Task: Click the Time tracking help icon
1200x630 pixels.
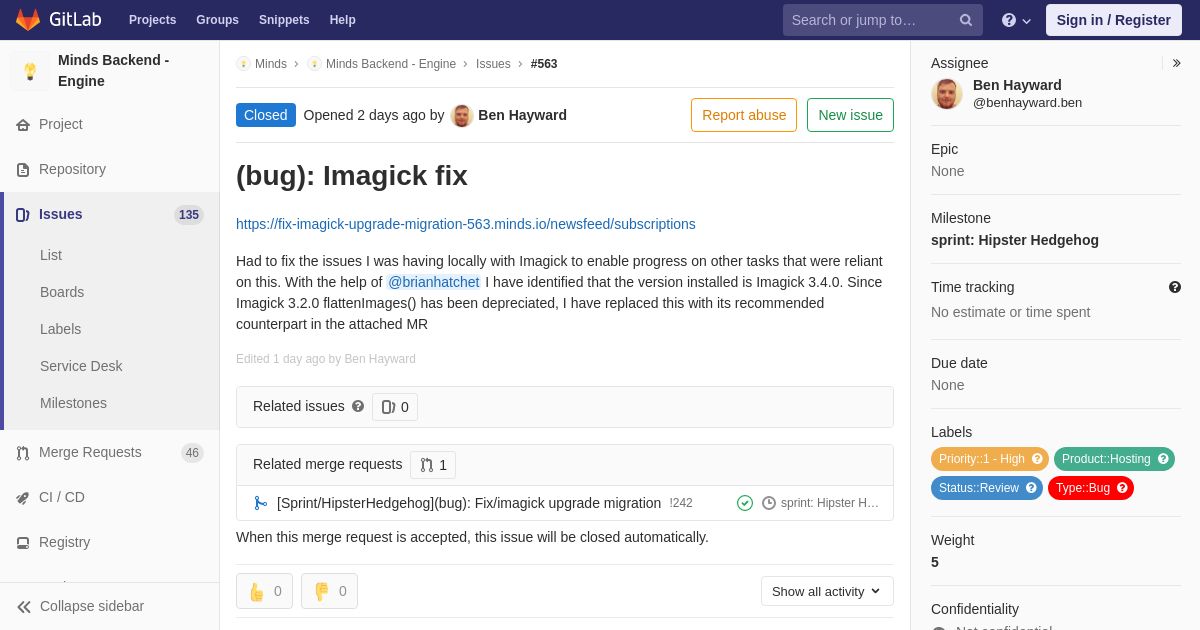Action: [x=1175, y=287]
